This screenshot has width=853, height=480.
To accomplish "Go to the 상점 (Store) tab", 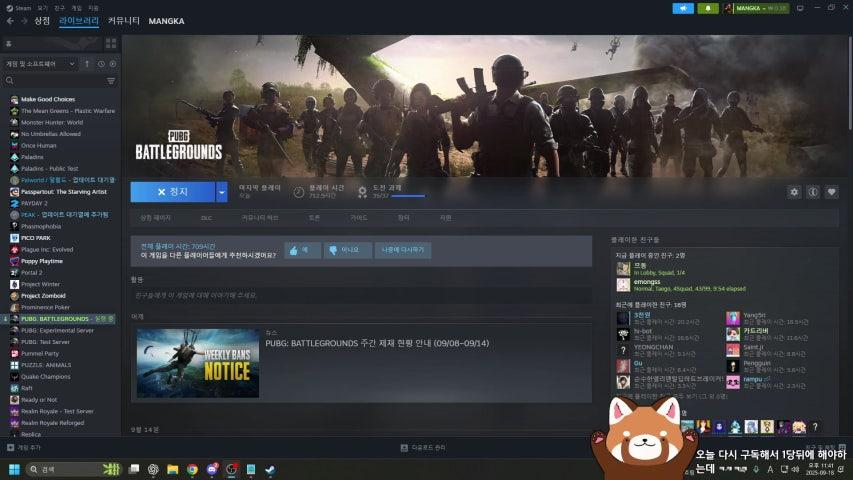I will point(42,21).
